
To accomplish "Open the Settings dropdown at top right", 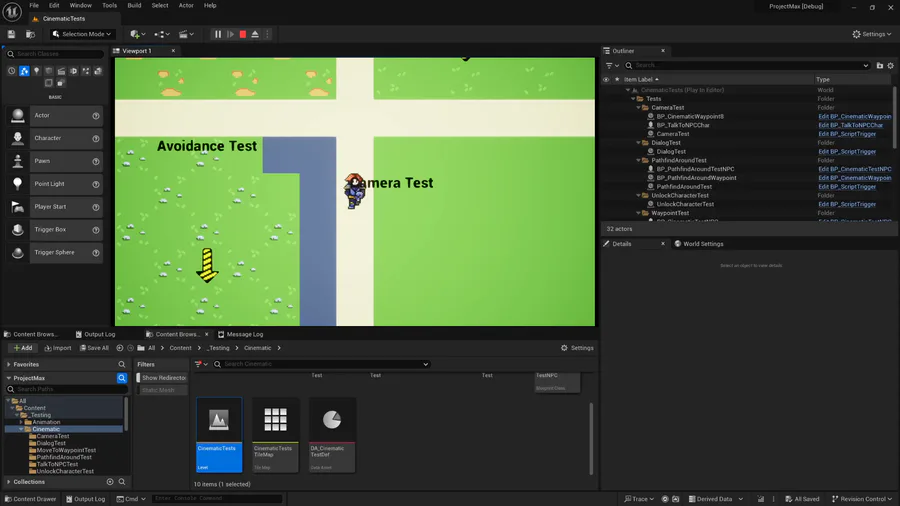I will (x=872, y=34).
